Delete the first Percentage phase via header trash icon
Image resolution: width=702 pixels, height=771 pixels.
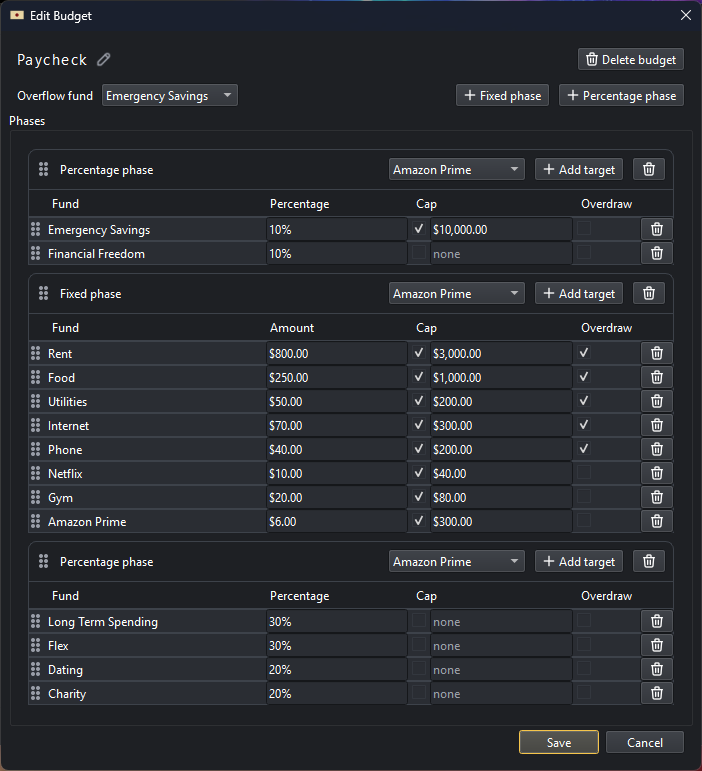coord(648,170)
